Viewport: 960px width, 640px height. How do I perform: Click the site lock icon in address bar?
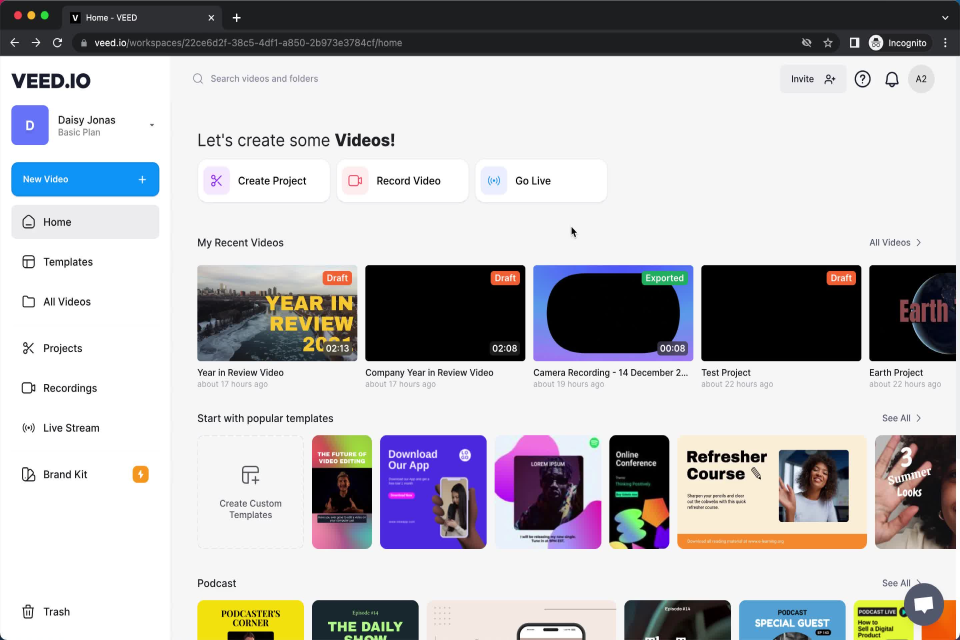coord(84,43)
